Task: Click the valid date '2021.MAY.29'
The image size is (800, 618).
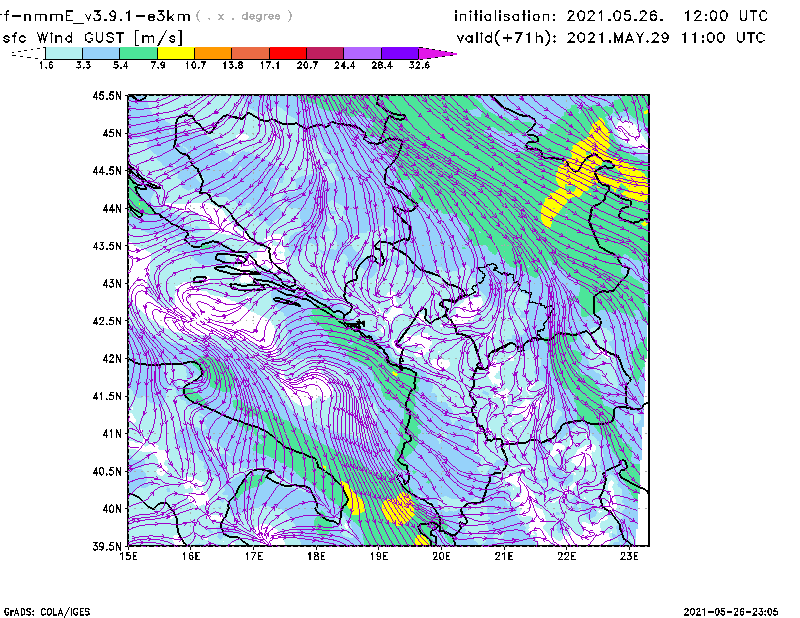Action: click(618, 38)
